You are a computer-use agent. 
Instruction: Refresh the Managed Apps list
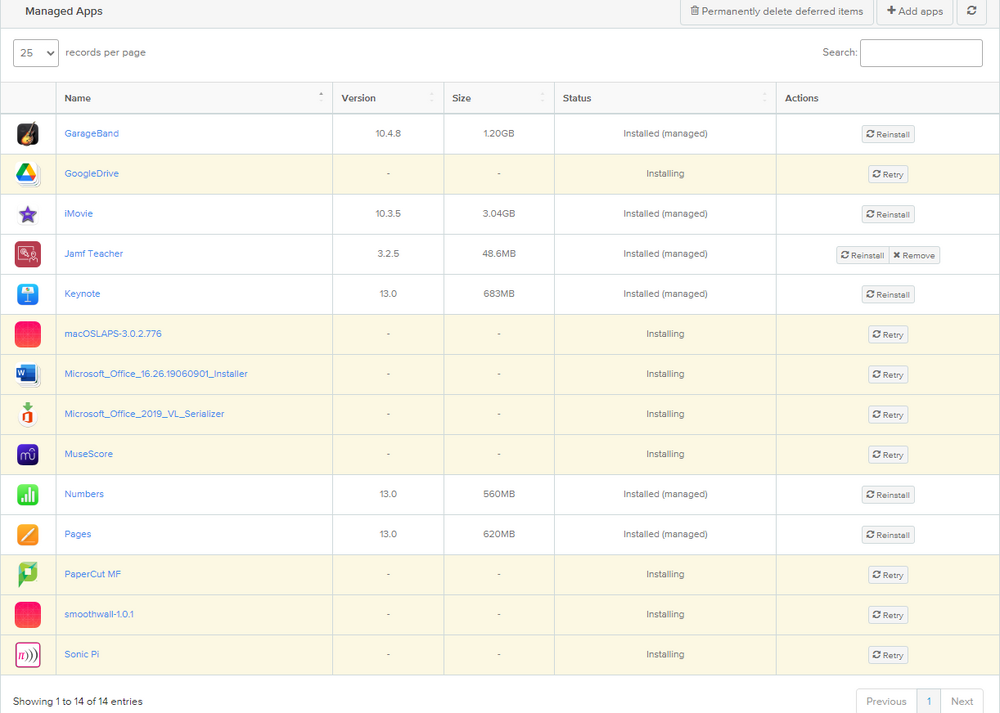pyautogui.click(x=971, y=11)
